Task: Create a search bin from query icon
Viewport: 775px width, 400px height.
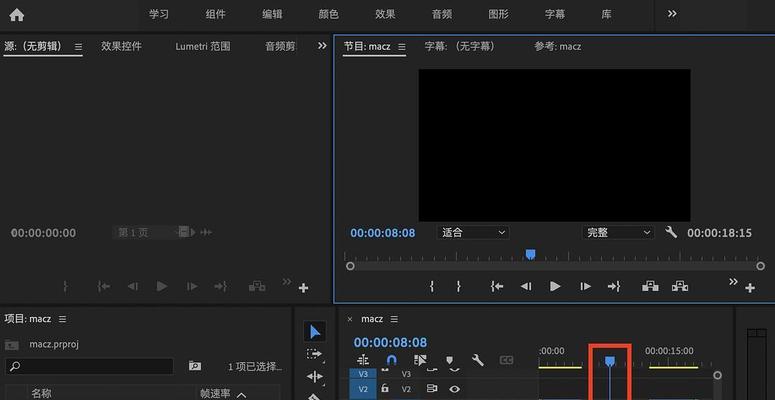Action: pyautogui.click(x=195, y=366)
